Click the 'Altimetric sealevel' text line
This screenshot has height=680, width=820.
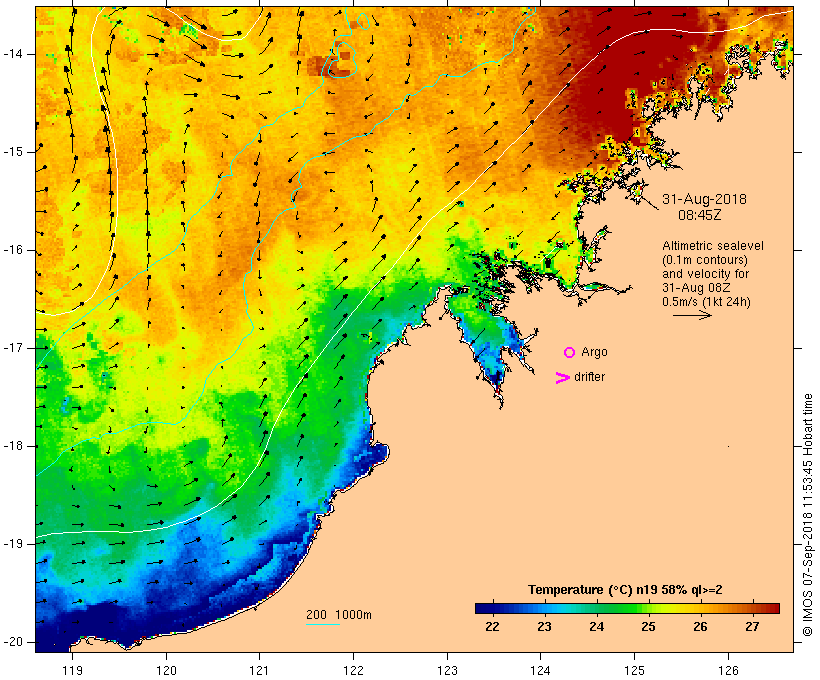(x=713, y=246)
